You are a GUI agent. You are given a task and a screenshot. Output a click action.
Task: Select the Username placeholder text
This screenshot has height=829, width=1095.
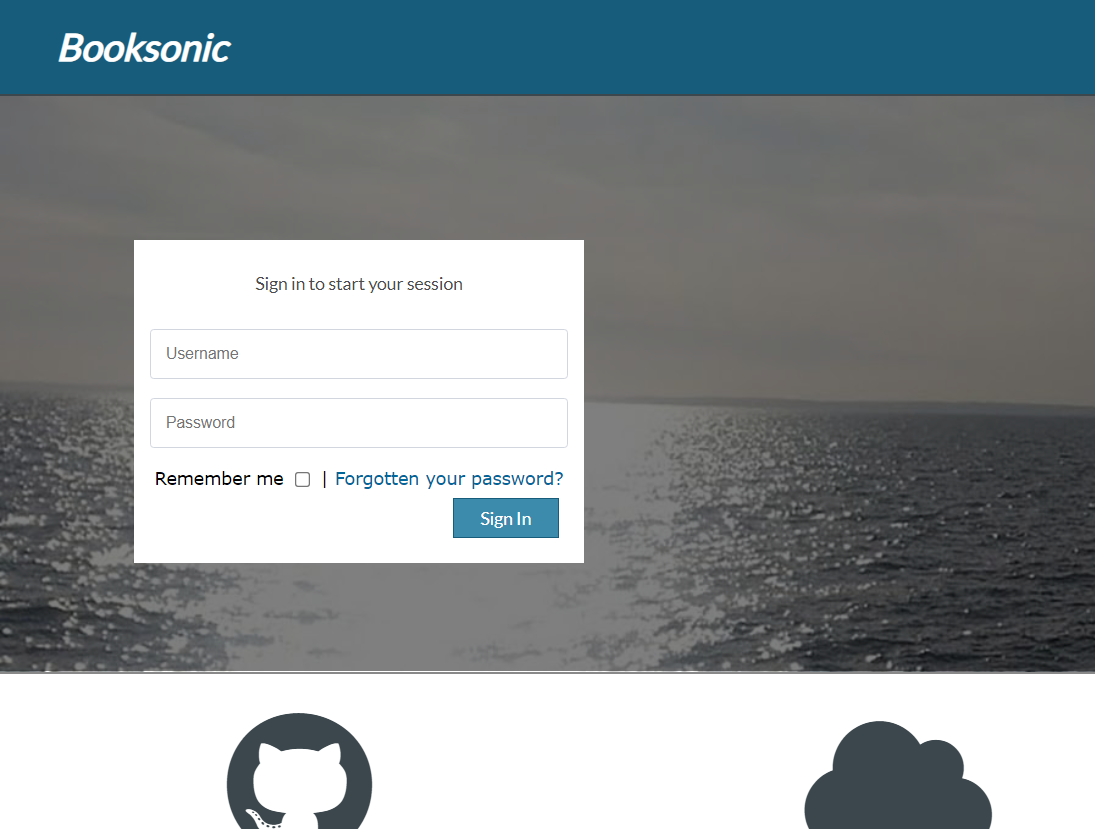coord(203,353)
